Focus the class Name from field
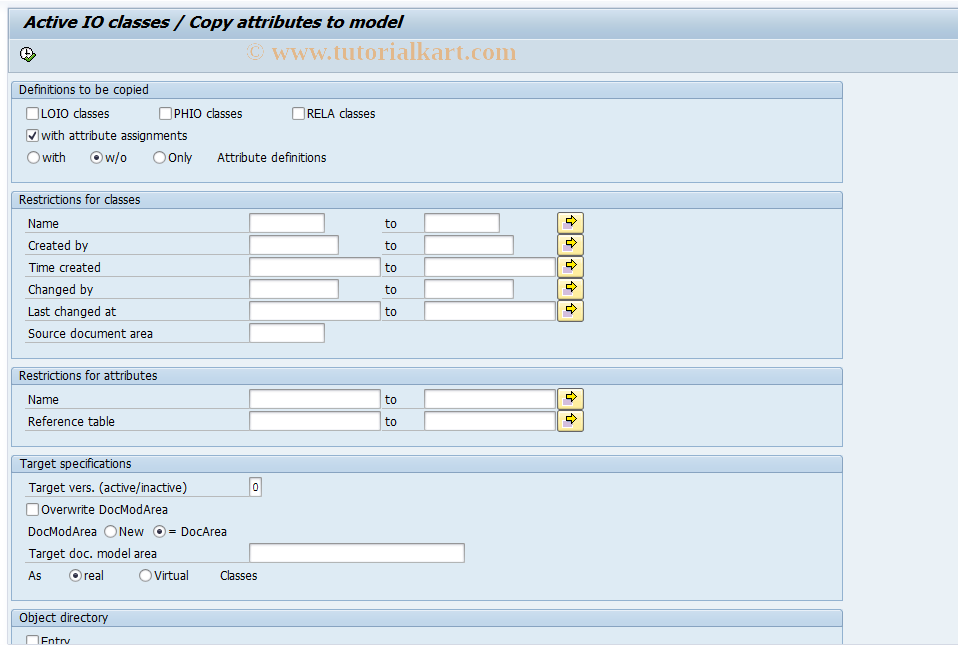This screenshot has width=958, height=645. pos(287,223)
